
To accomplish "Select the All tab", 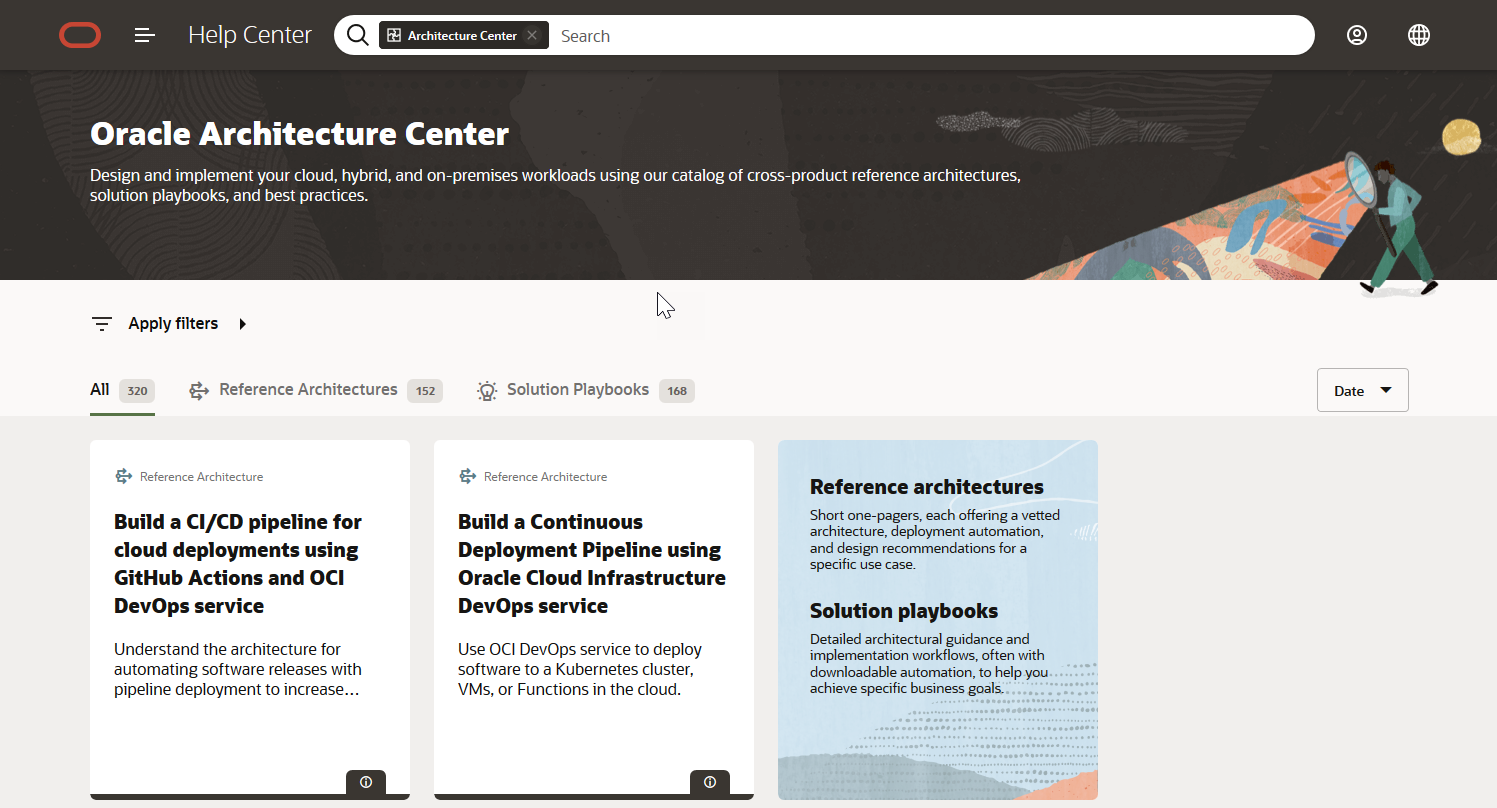I will click(x=98, y=389).
